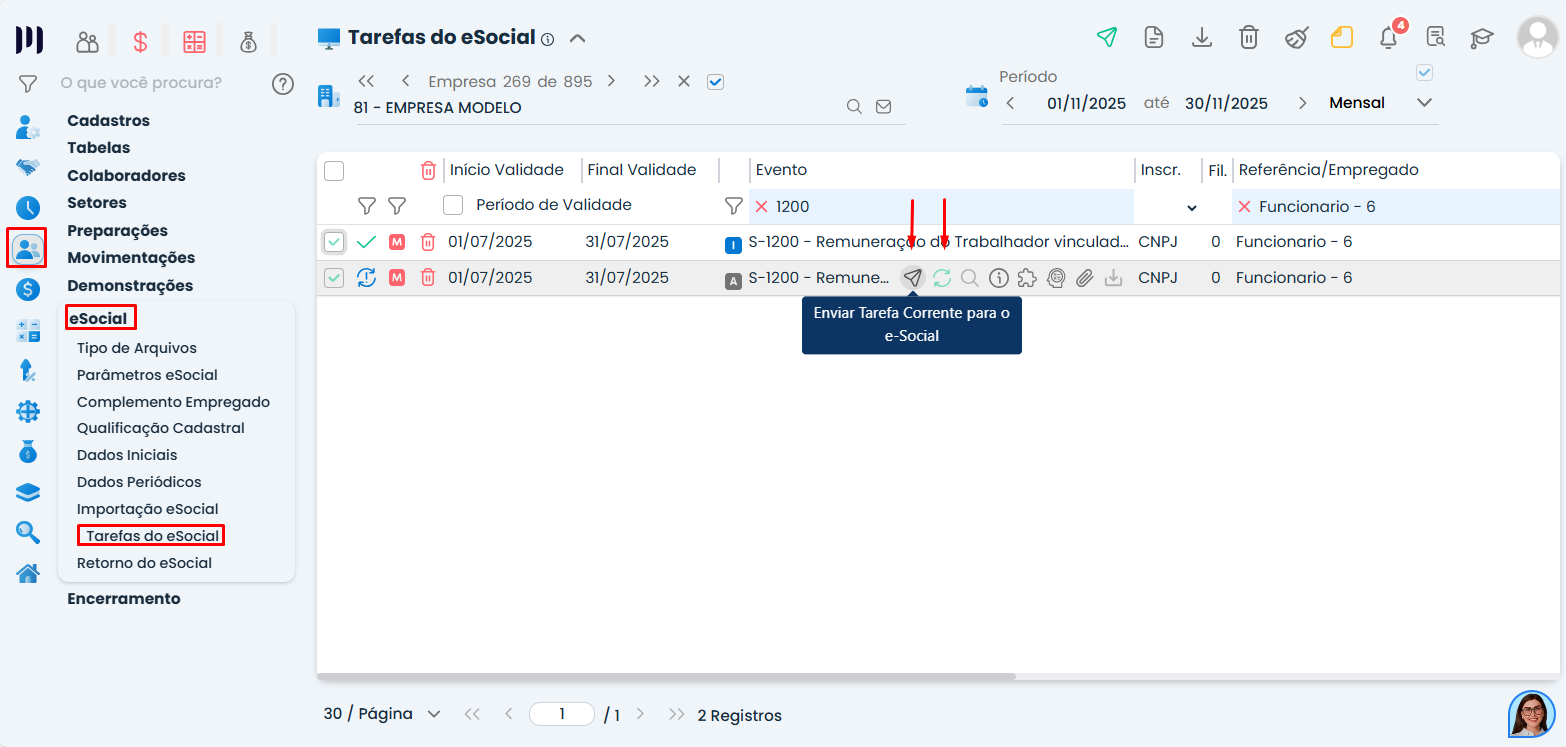Click the paper plane send icon in top toolbar

click(1106, 38)
